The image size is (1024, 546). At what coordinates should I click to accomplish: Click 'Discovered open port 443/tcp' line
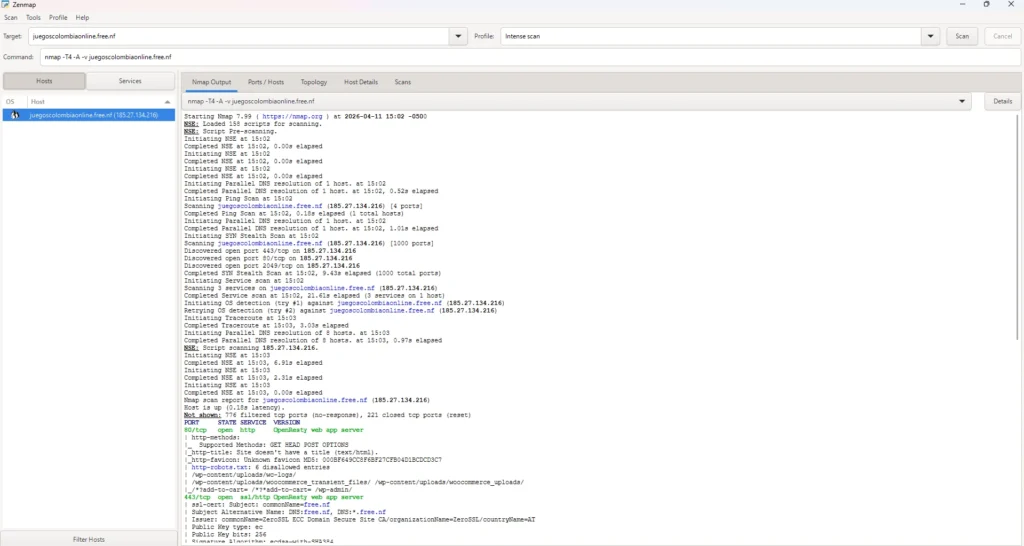(270, 251)
